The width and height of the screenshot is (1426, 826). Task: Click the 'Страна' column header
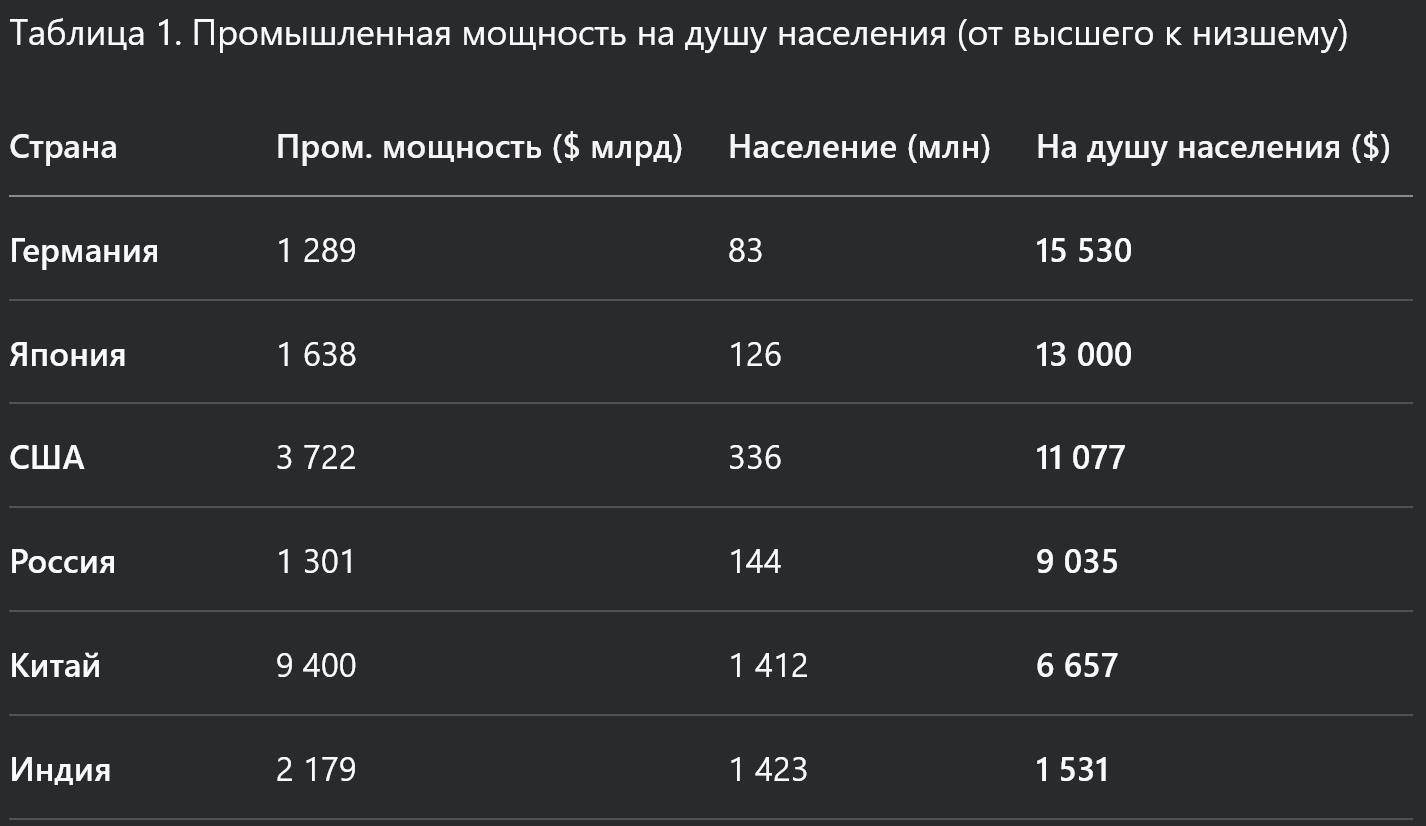point(63,147)
